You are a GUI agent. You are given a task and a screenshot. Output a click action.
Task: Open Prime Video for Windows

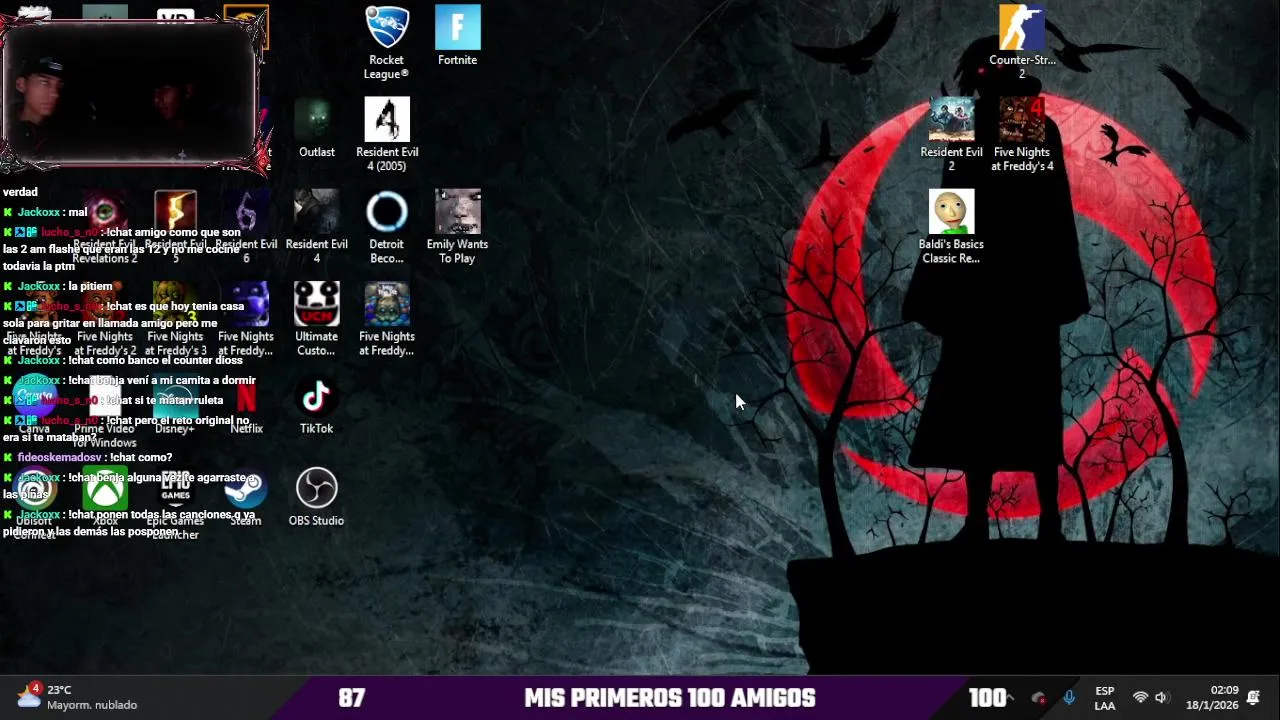pyautogui.click(x=105, y=412)
